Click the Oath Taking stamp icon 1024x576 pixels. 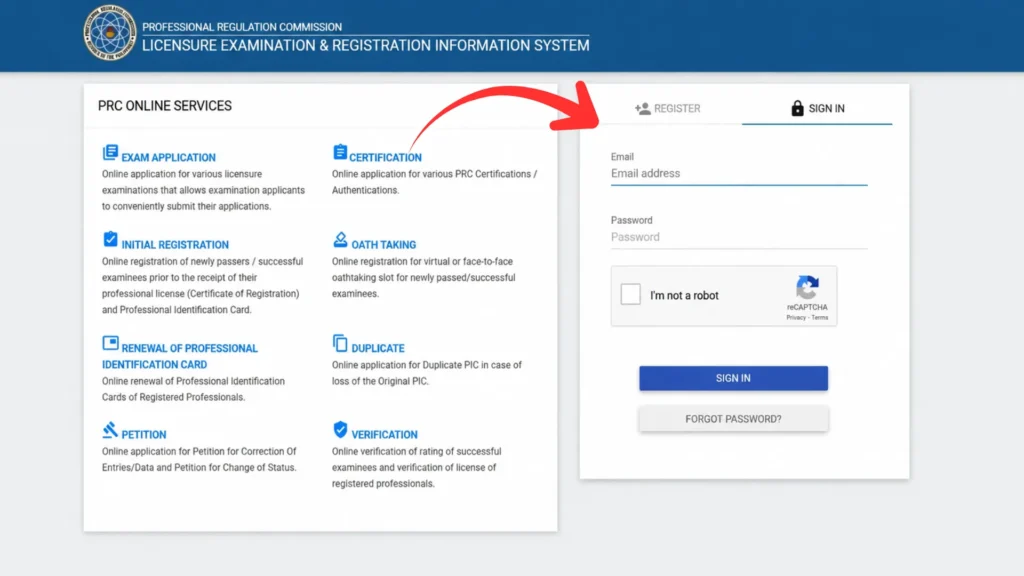[340, 240]
